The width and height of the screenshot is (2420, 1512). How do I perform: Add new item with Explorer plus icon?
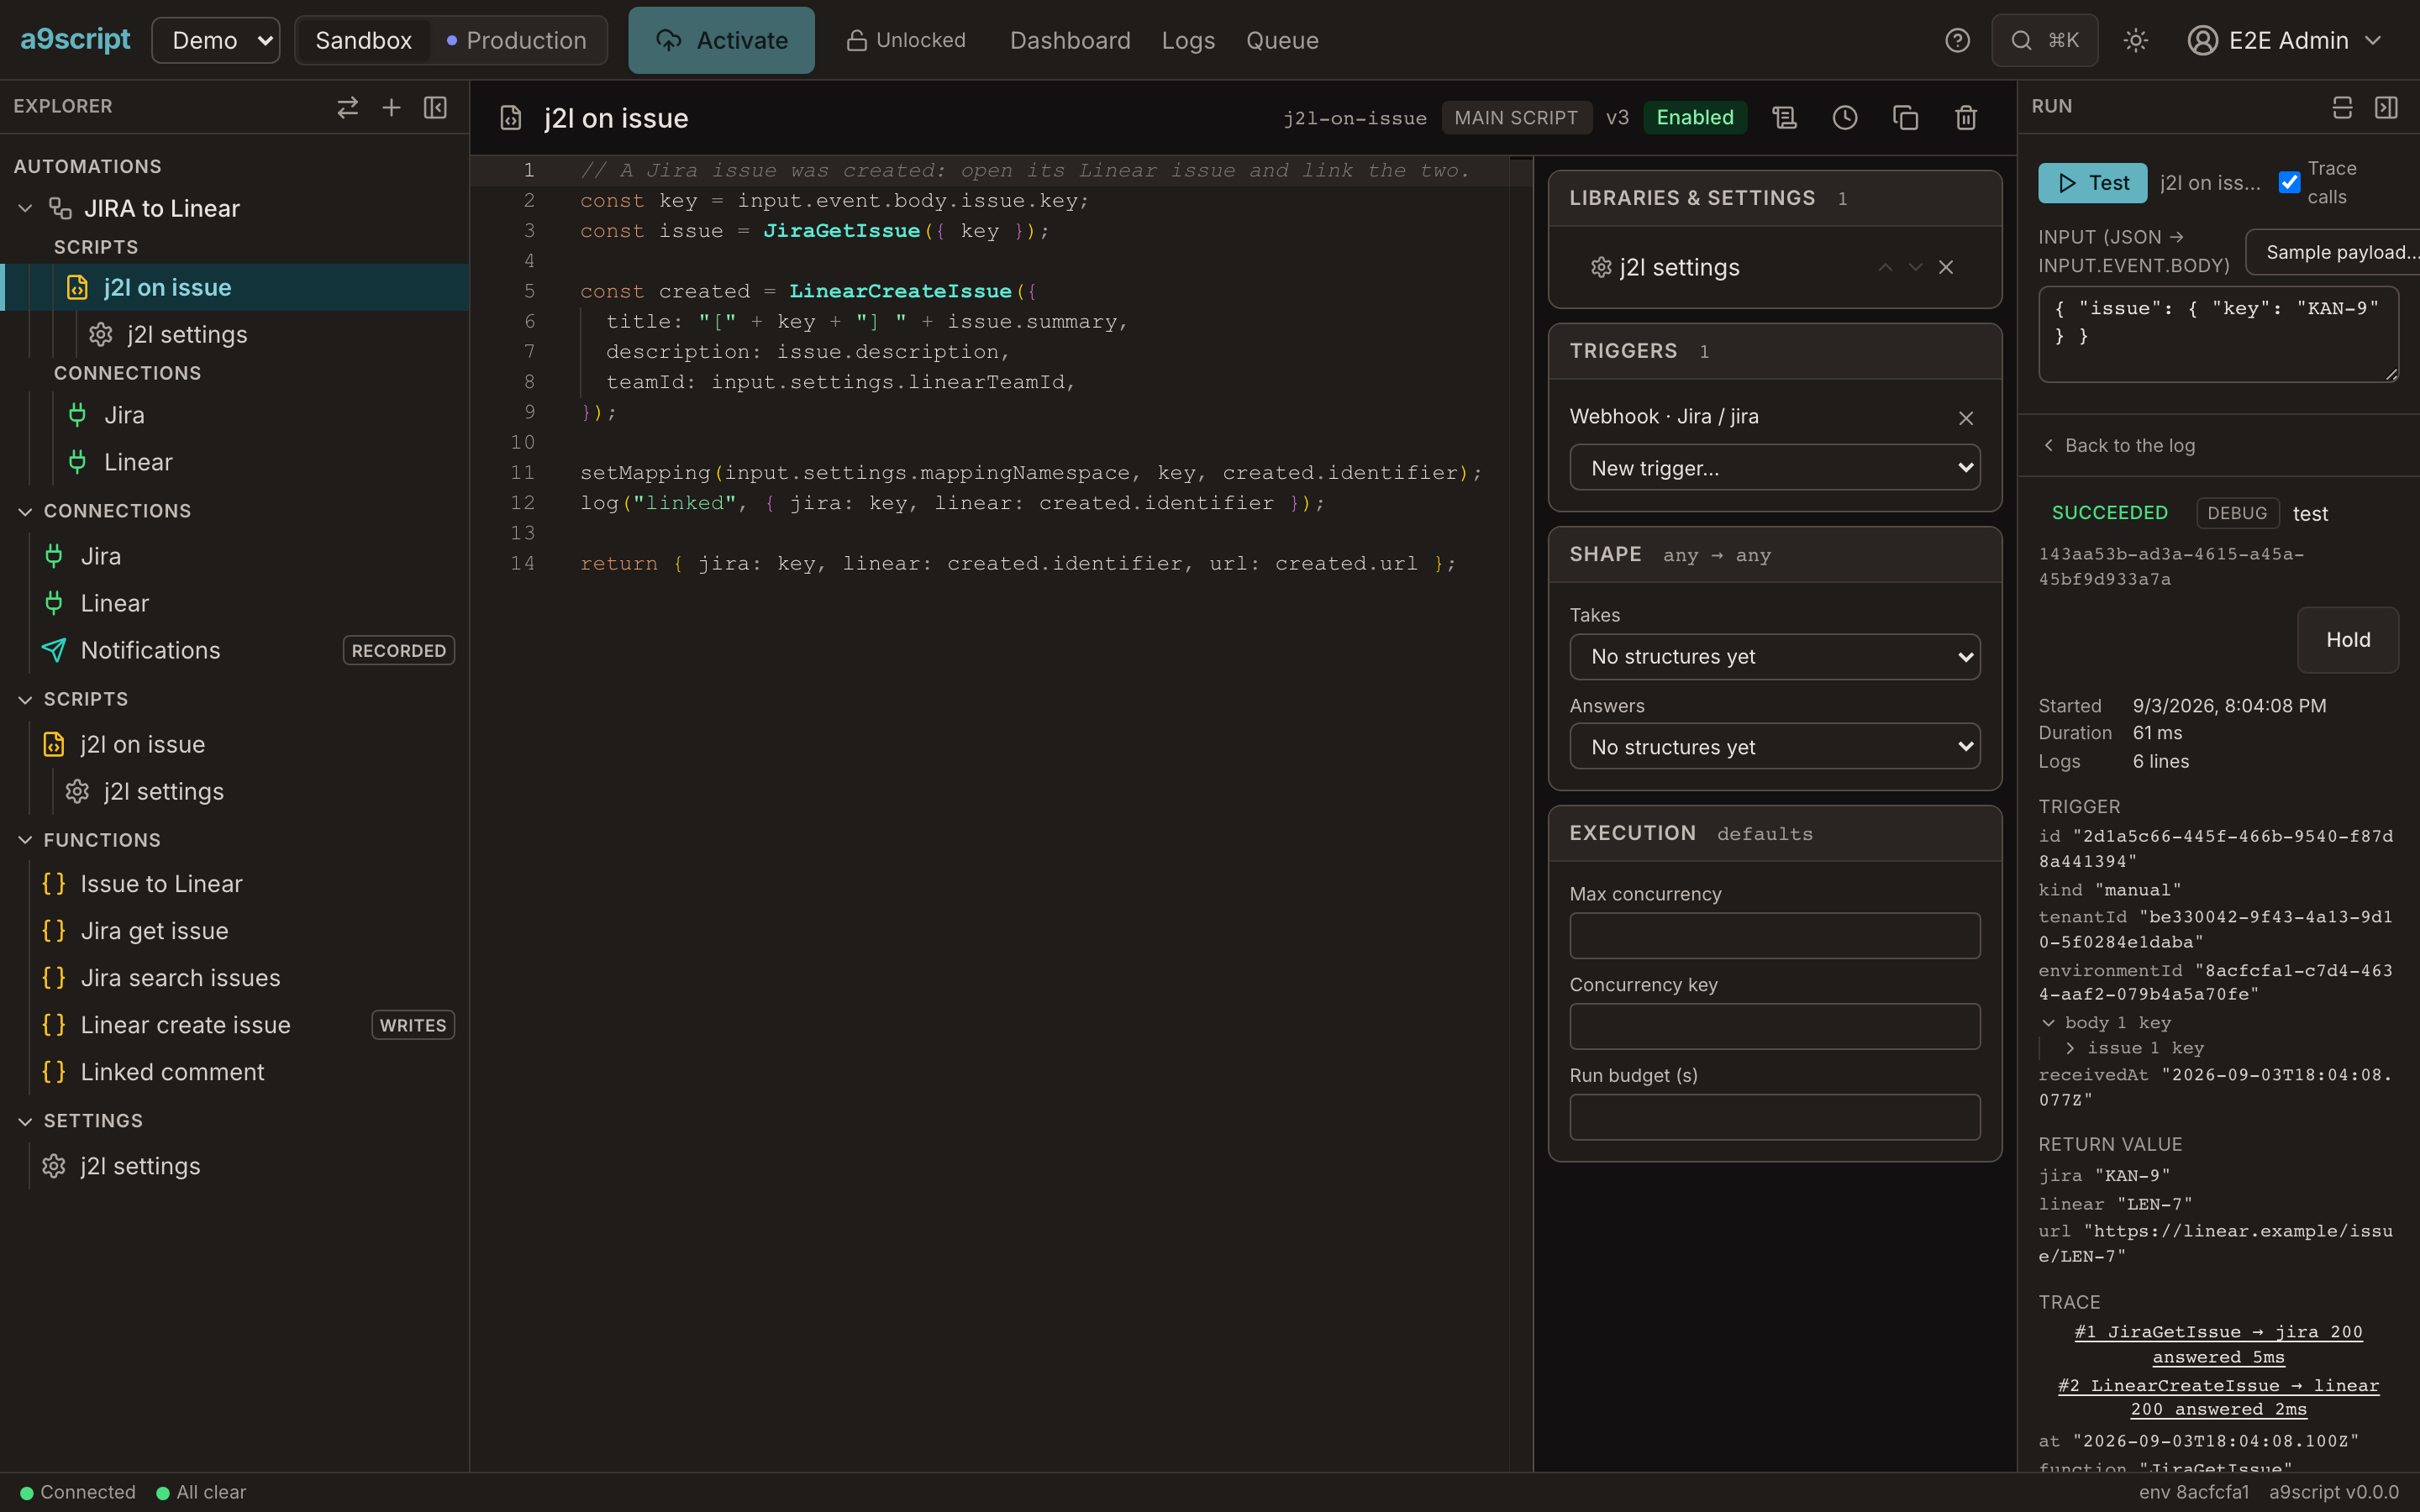coord(391,107)
